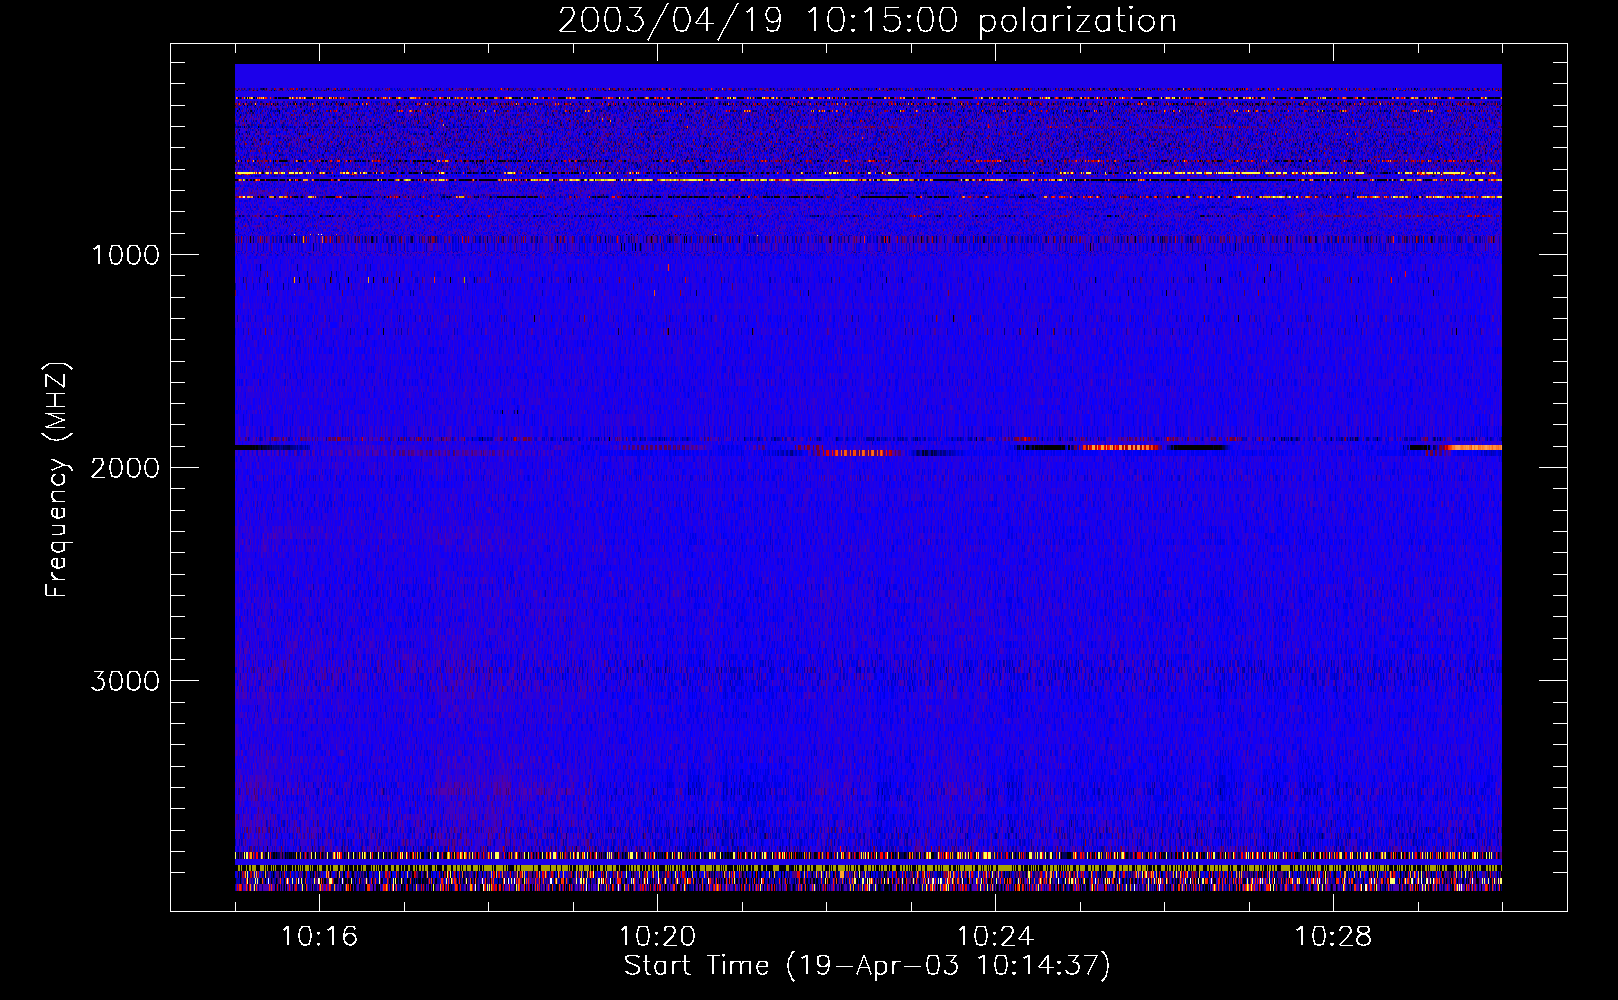Click the '1000' frequency tick label

125,255
